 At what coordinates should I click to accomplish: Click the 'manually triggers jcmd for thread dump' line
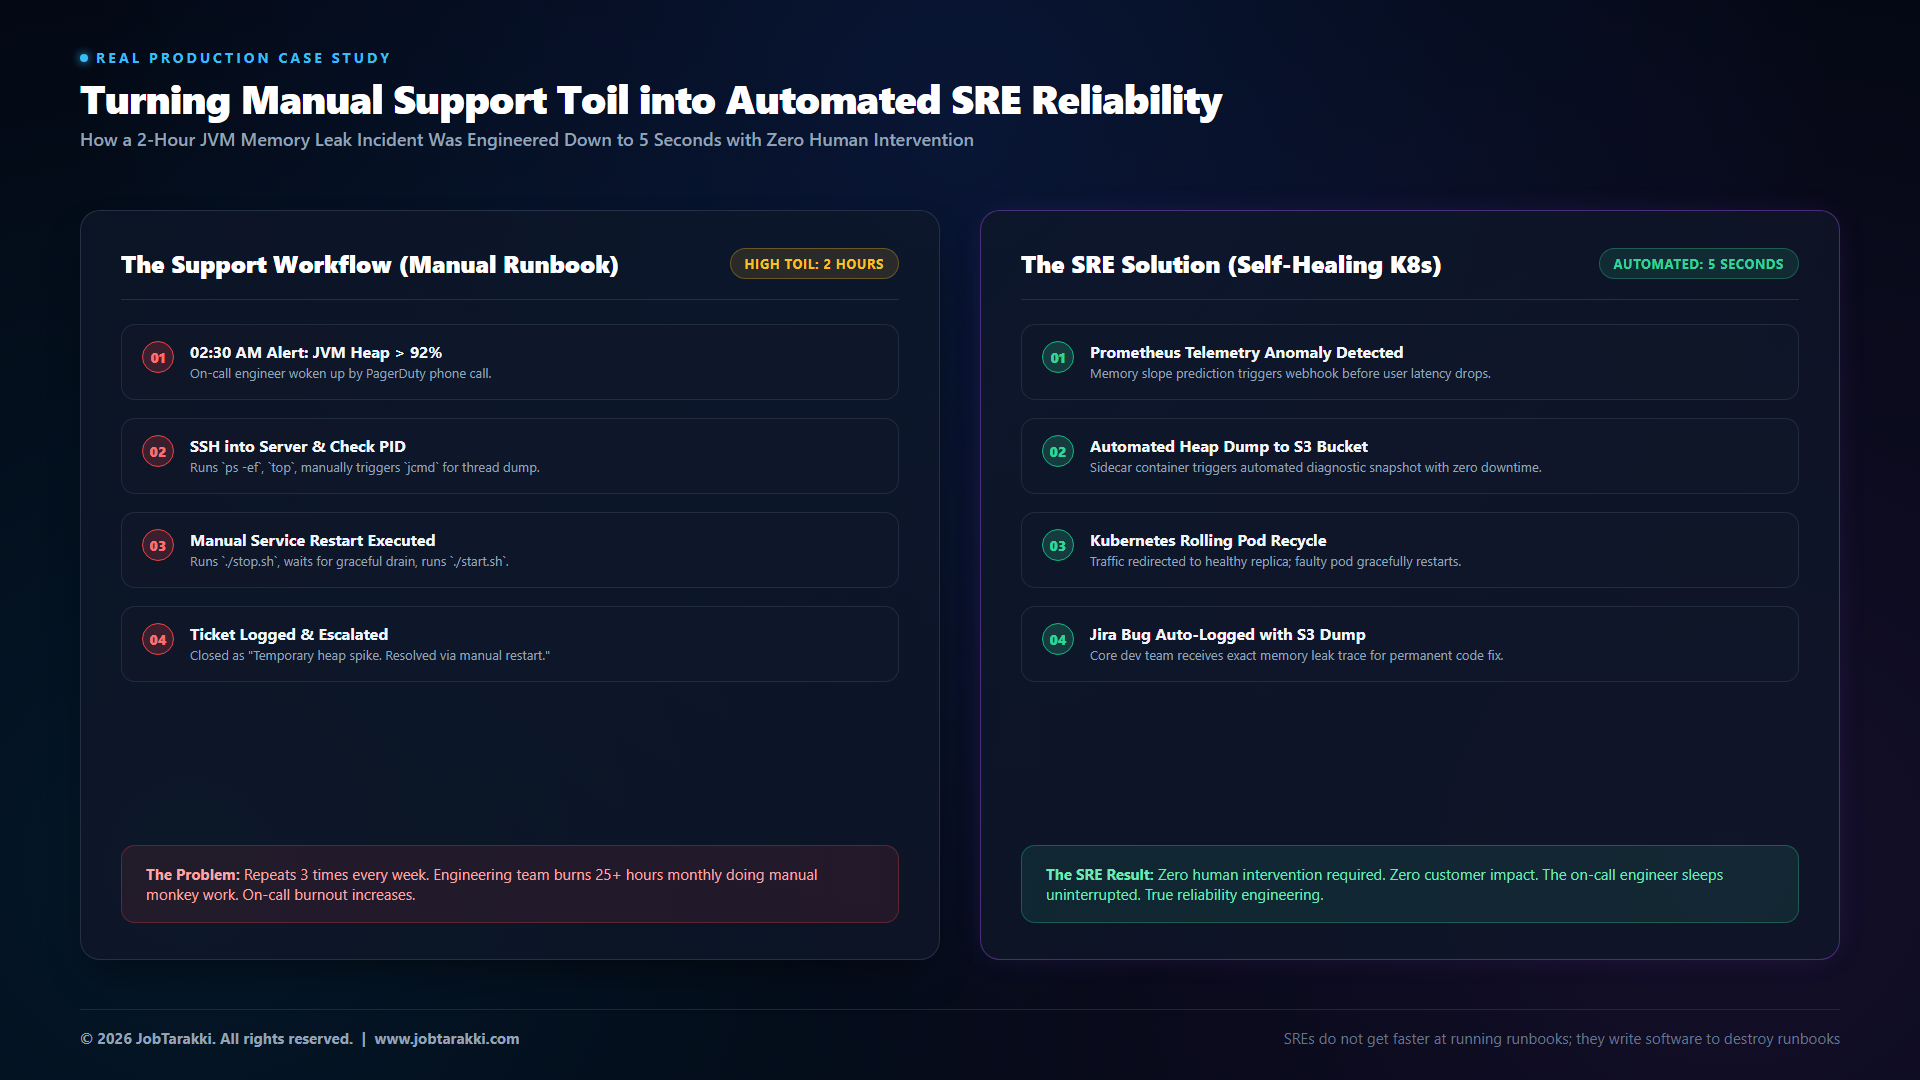point(365,468)
